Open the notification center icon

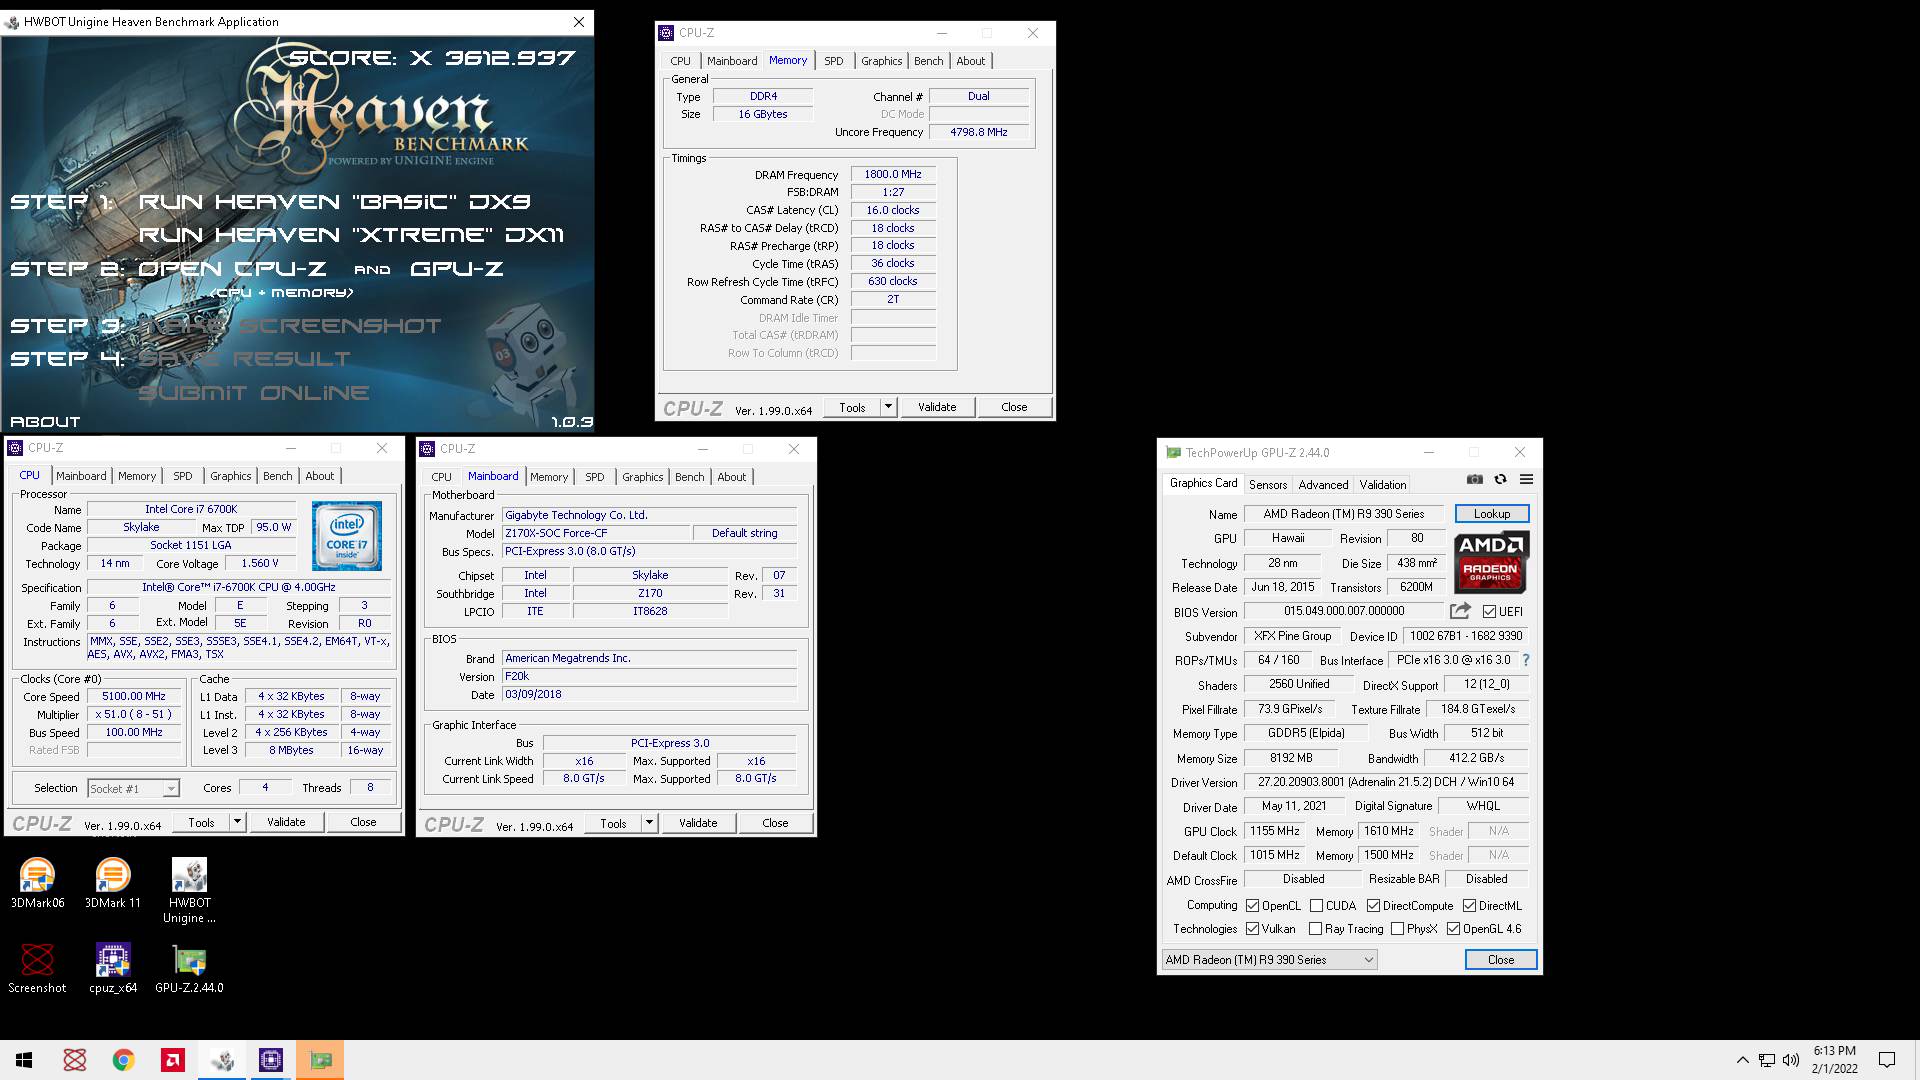(x=1887, y=1060)
